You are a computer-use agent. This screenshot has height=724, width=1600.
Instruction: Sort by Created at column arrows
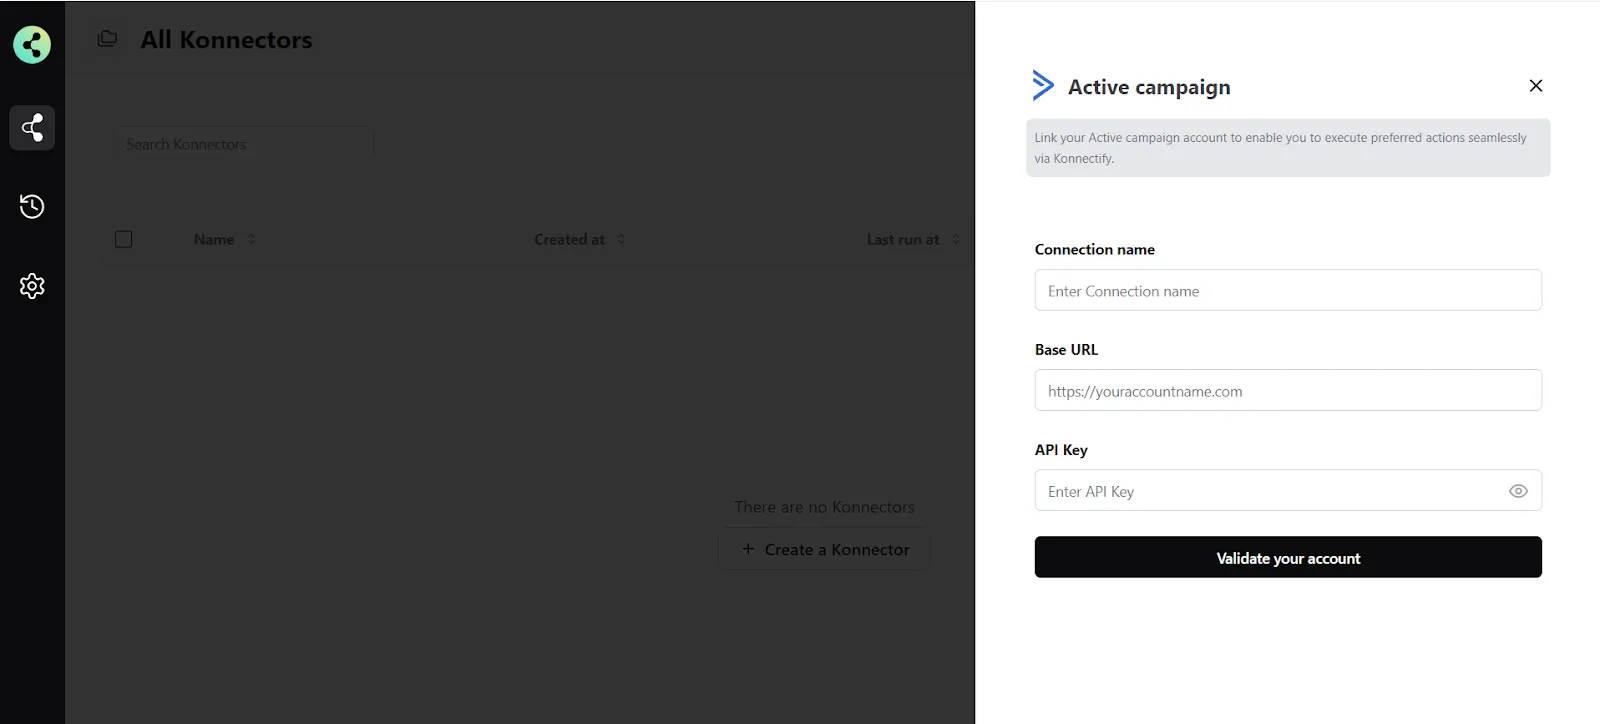pos(621,239)
